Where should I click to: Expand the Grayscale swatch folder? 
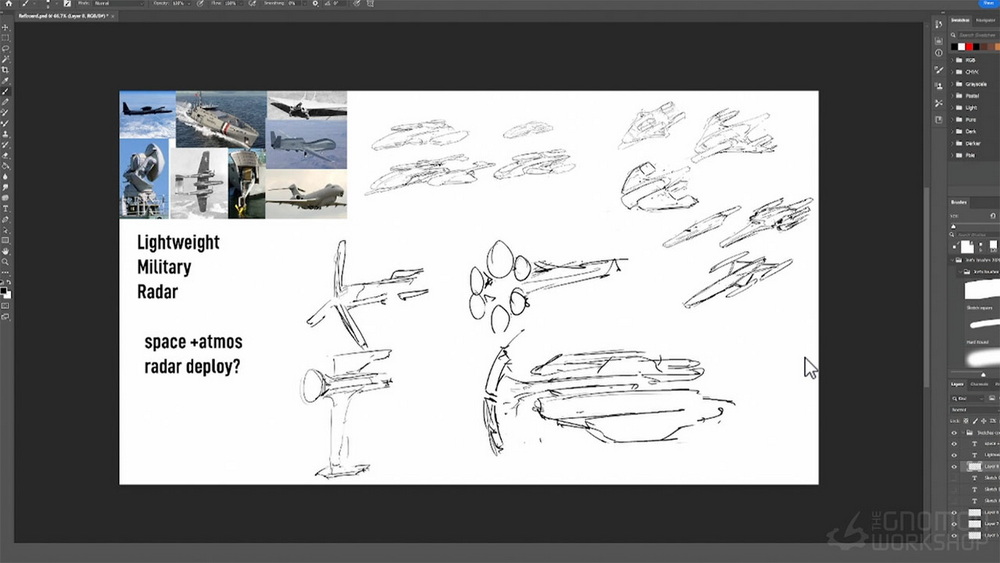(952, 84)
